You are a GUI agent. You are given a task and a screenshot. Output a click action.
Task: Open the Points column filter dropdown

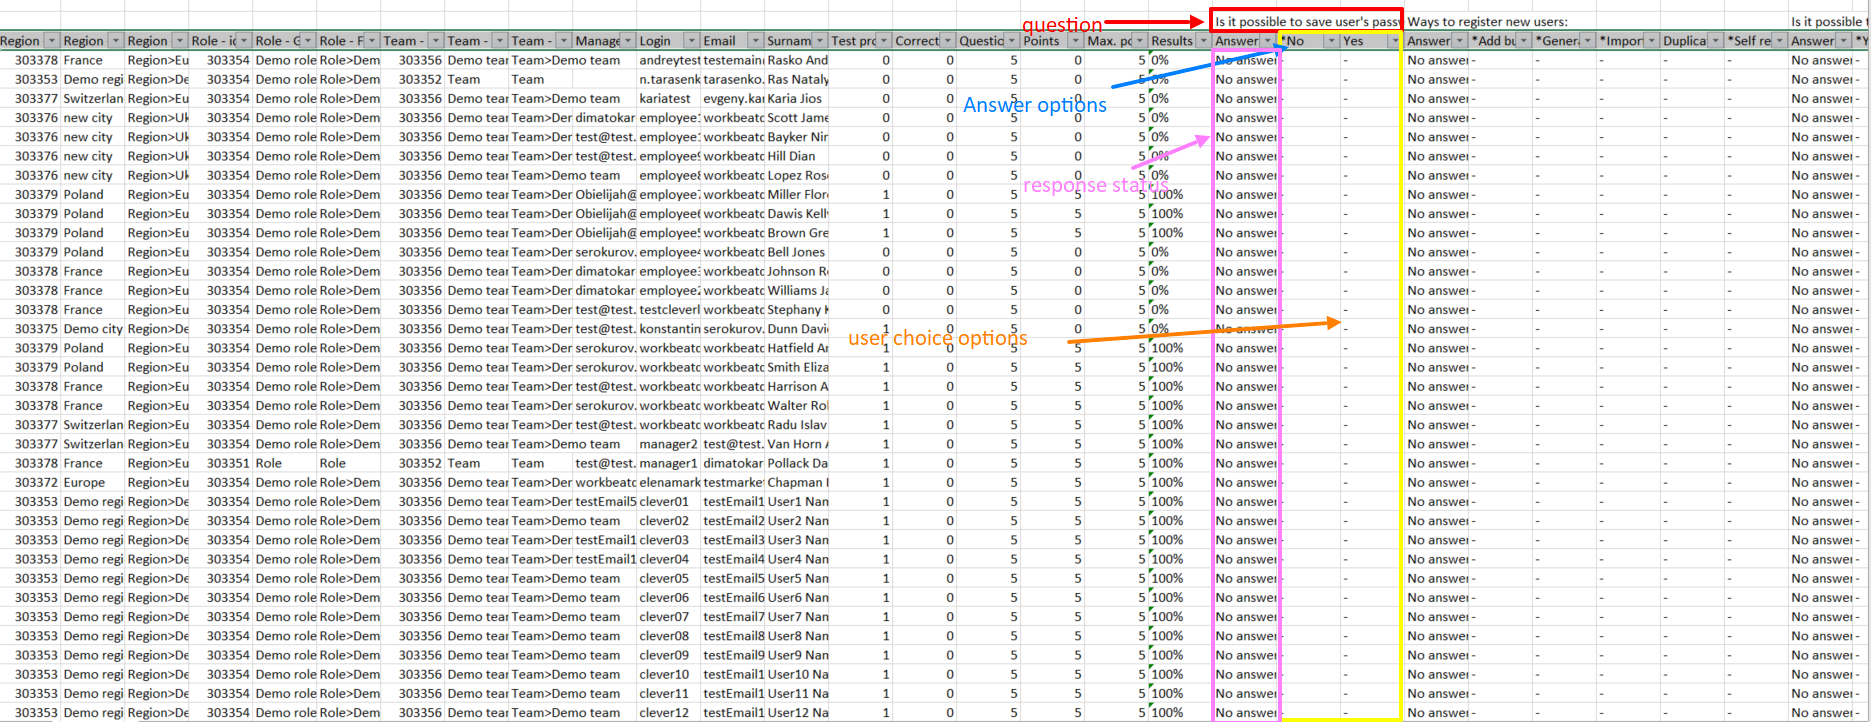(1075, 41)
